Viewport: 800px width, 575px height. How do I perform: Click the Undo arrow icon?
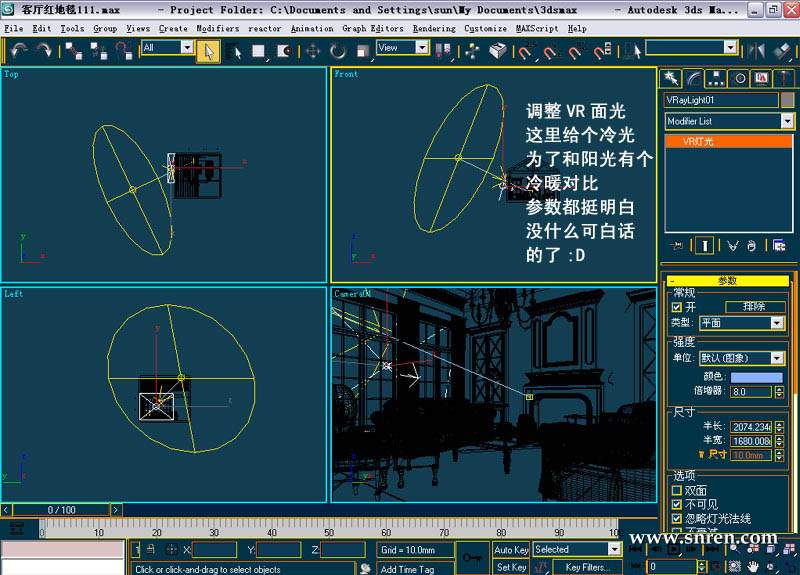pyautogui.click(x=19, y=50)
